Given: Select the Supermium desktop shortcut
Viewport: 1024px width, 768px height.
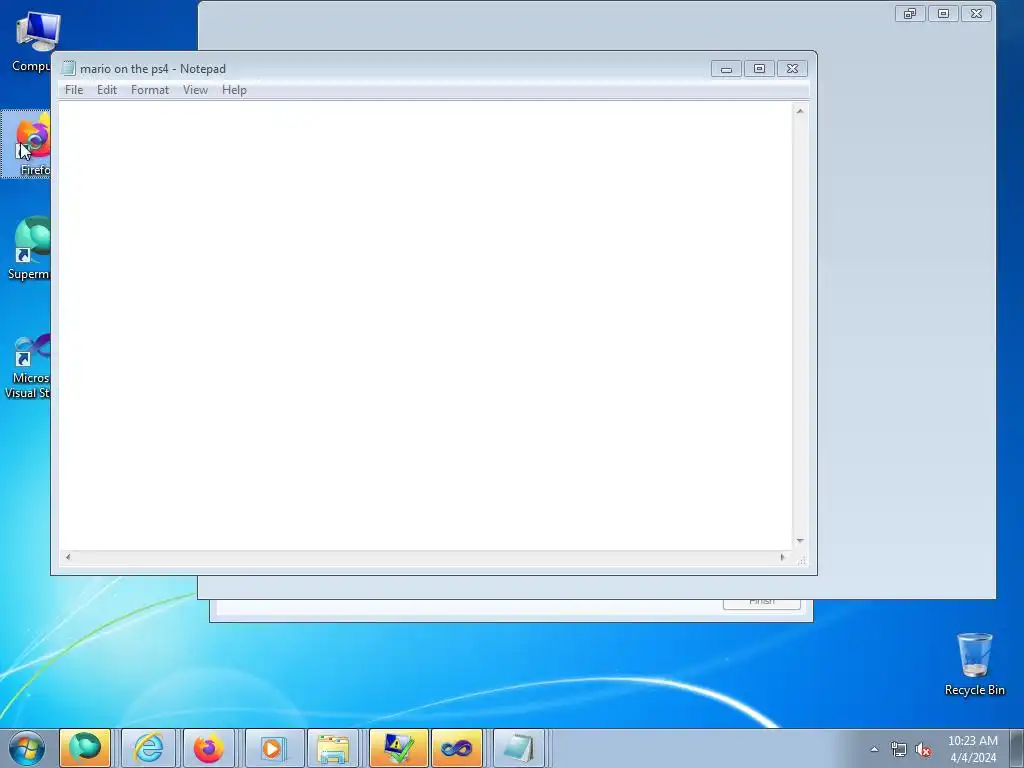Looking at the screenshot, I should pos(27,248).
